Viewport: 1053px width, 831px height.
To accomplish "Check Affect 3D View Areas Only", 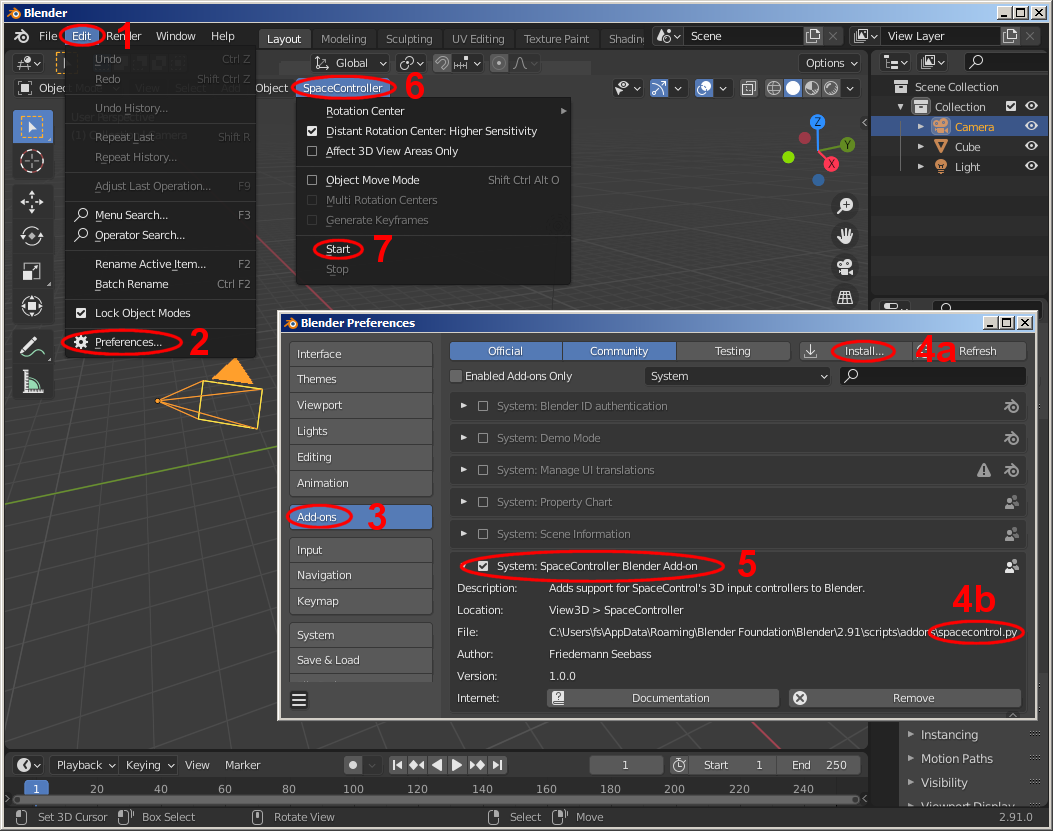I will pyautogui.click(x=312, y=151).
